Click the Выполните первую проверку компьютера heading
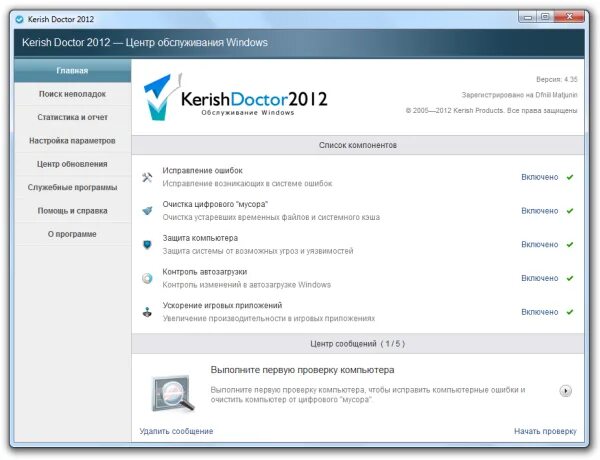Viewport: 600px width, 460px height. (302, 370)
